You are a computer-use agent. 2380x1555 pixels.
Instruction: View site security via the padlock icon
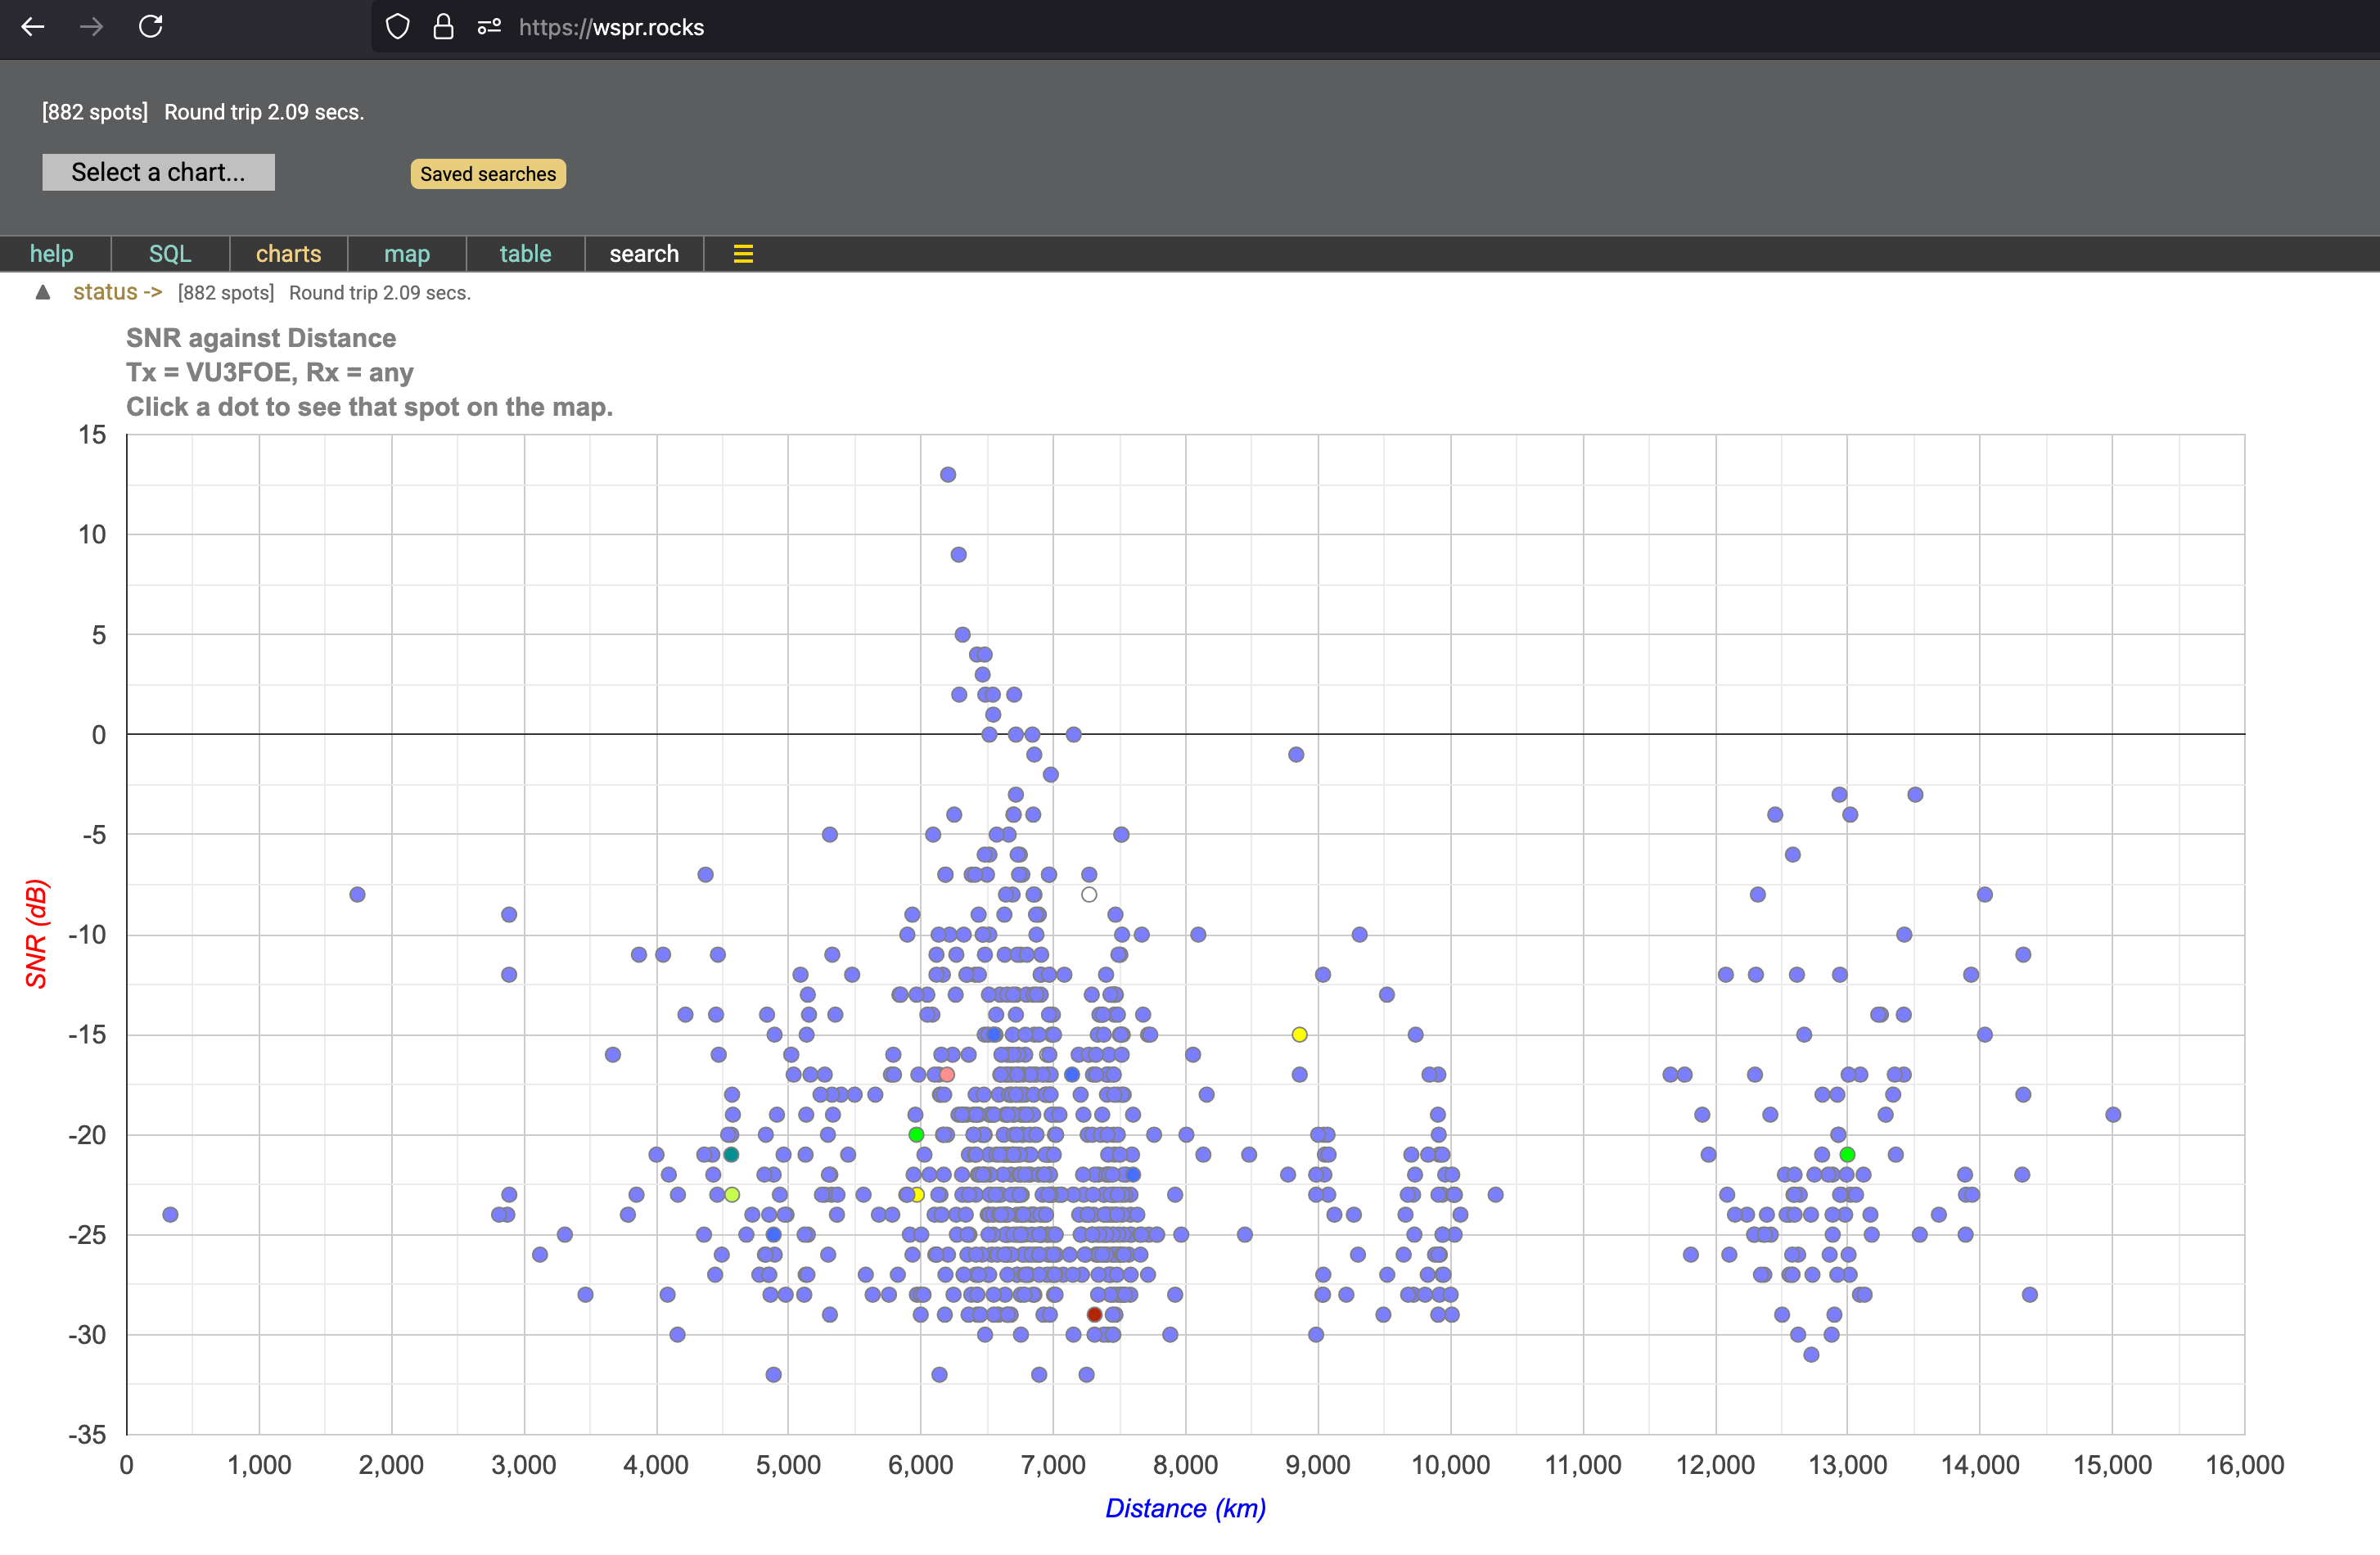[443, 27]
